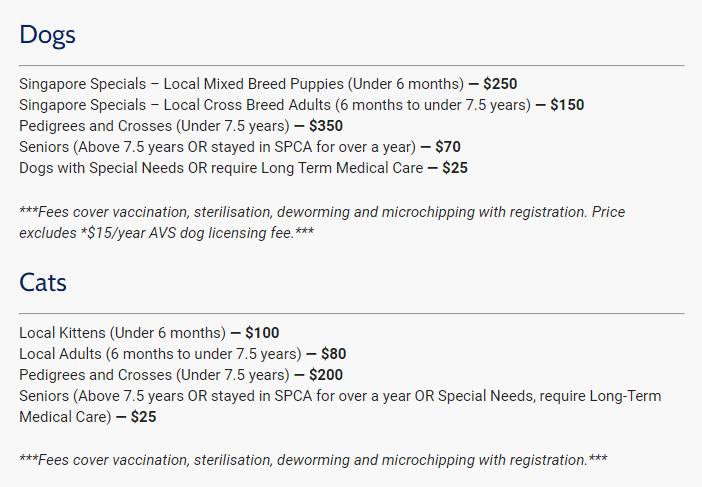702x487 pixels.
Task: Click the Dogs with Special Needs line
Action: click(x=221, y=168)
